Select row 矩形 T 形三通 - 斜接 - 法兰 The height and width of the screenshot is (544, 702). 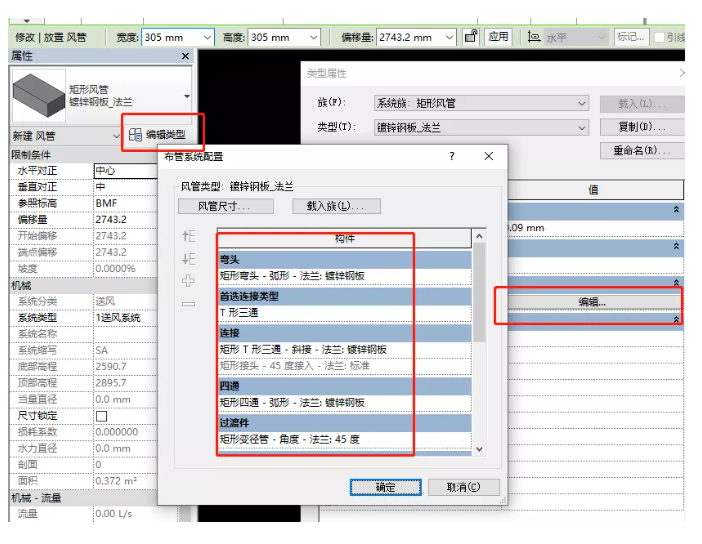(344, 349)
